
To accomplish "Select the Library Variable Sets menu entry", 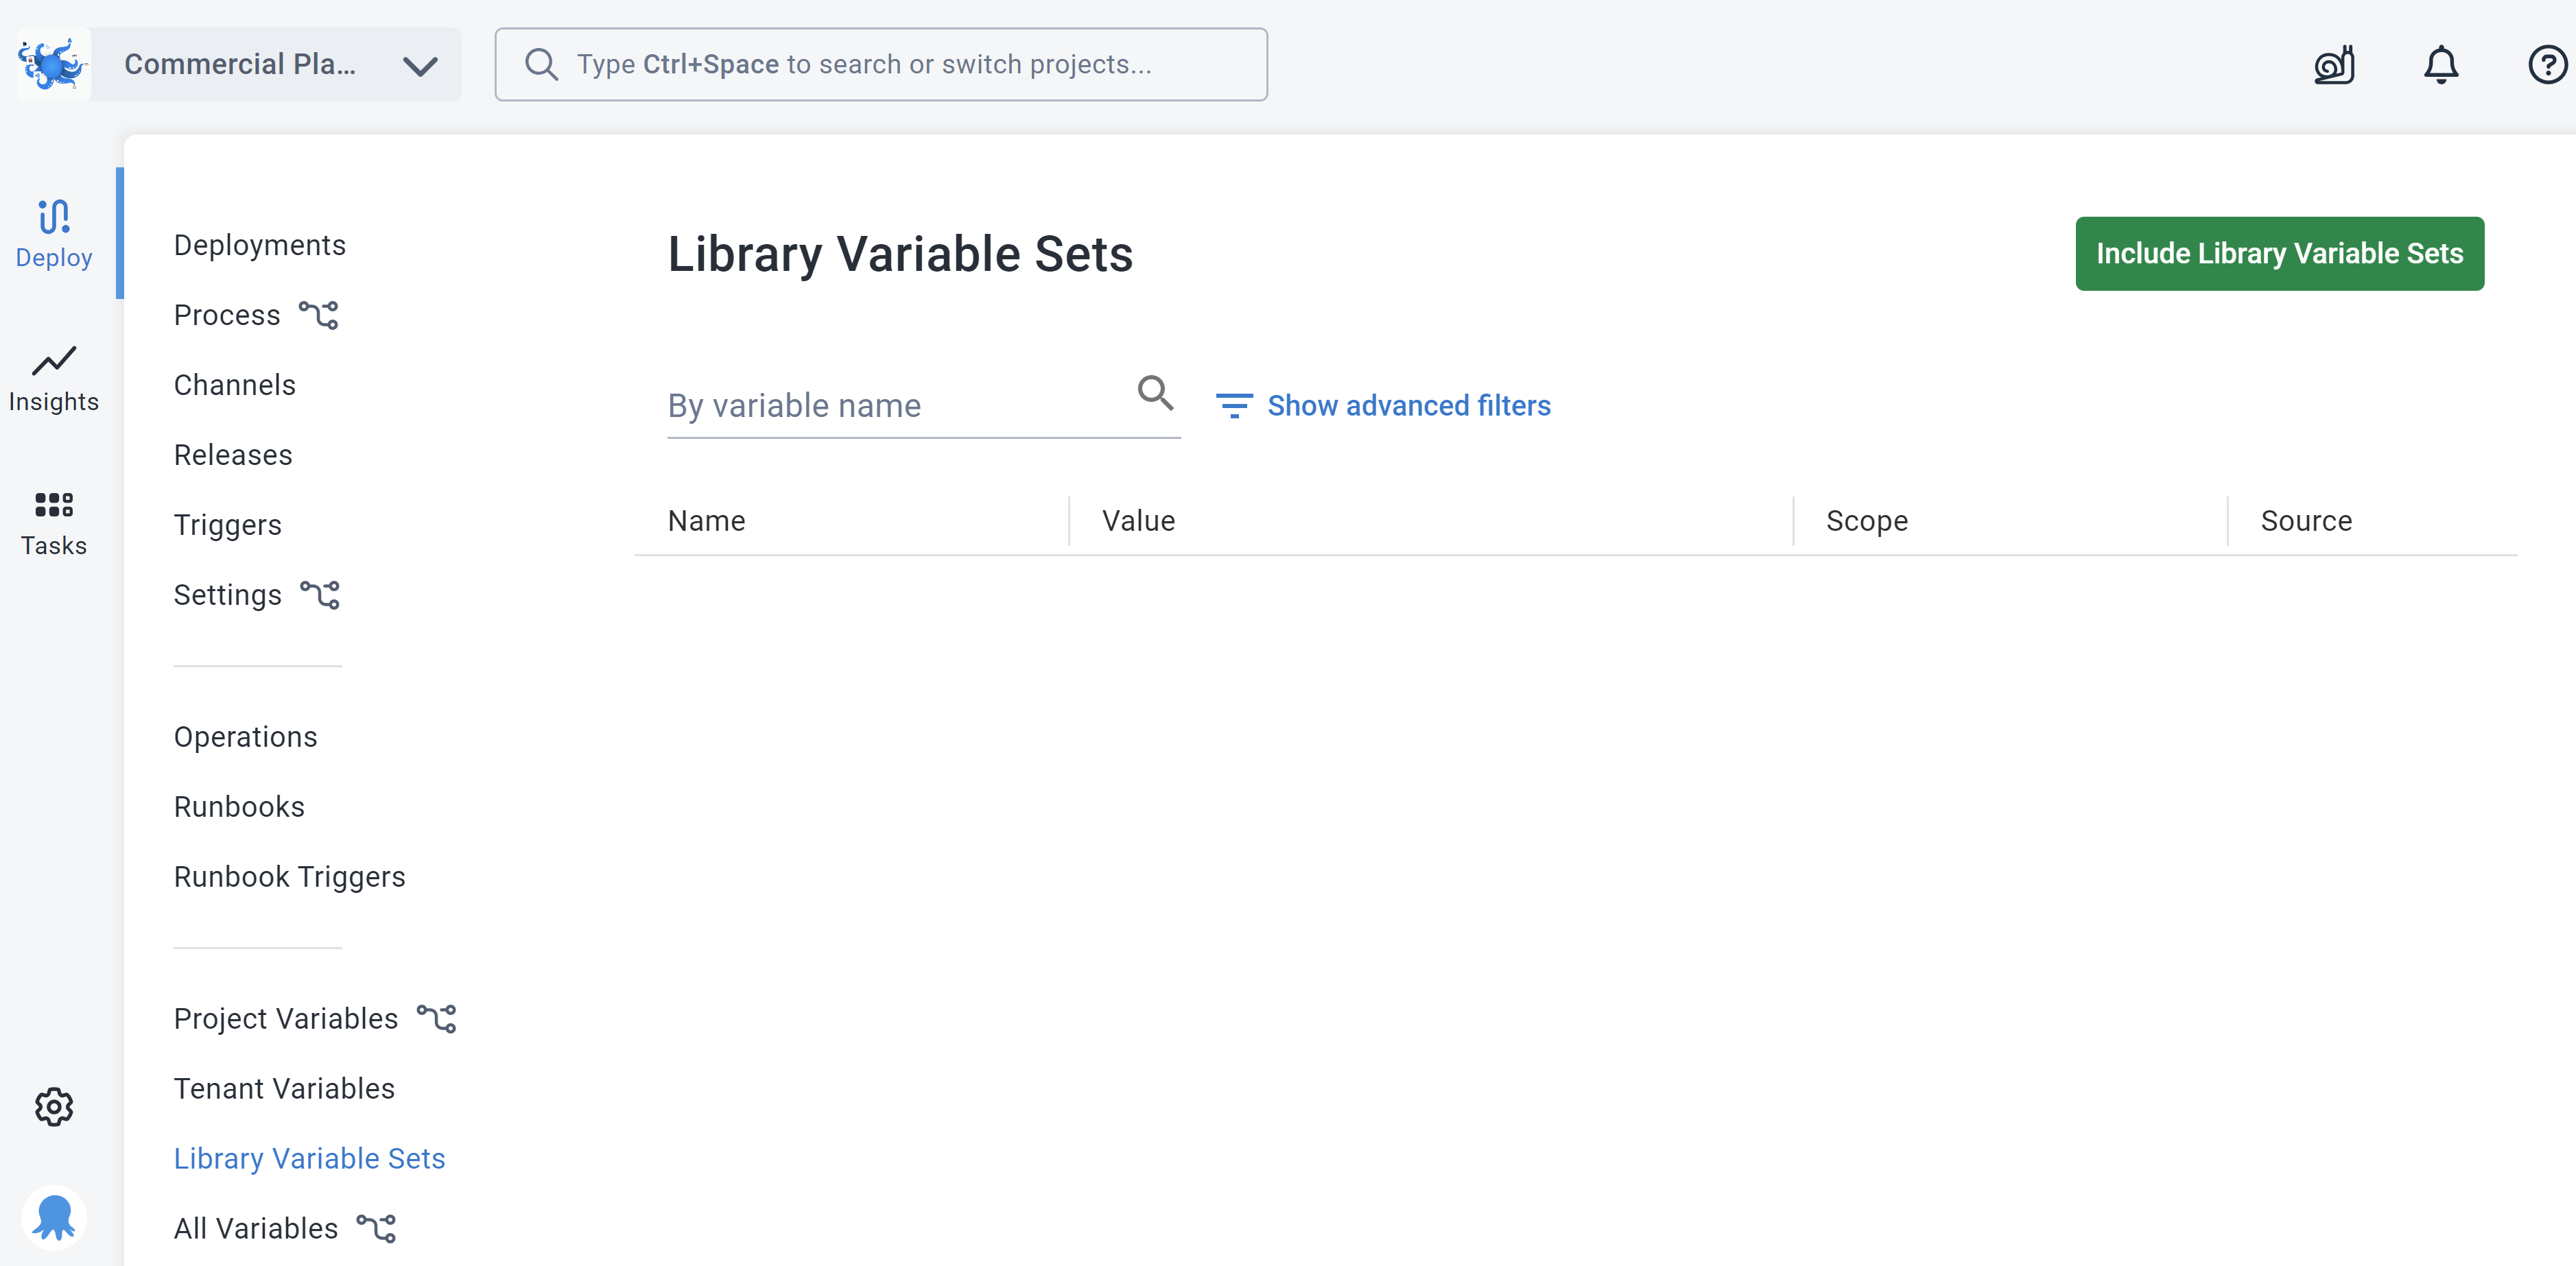I will 309,1158.
